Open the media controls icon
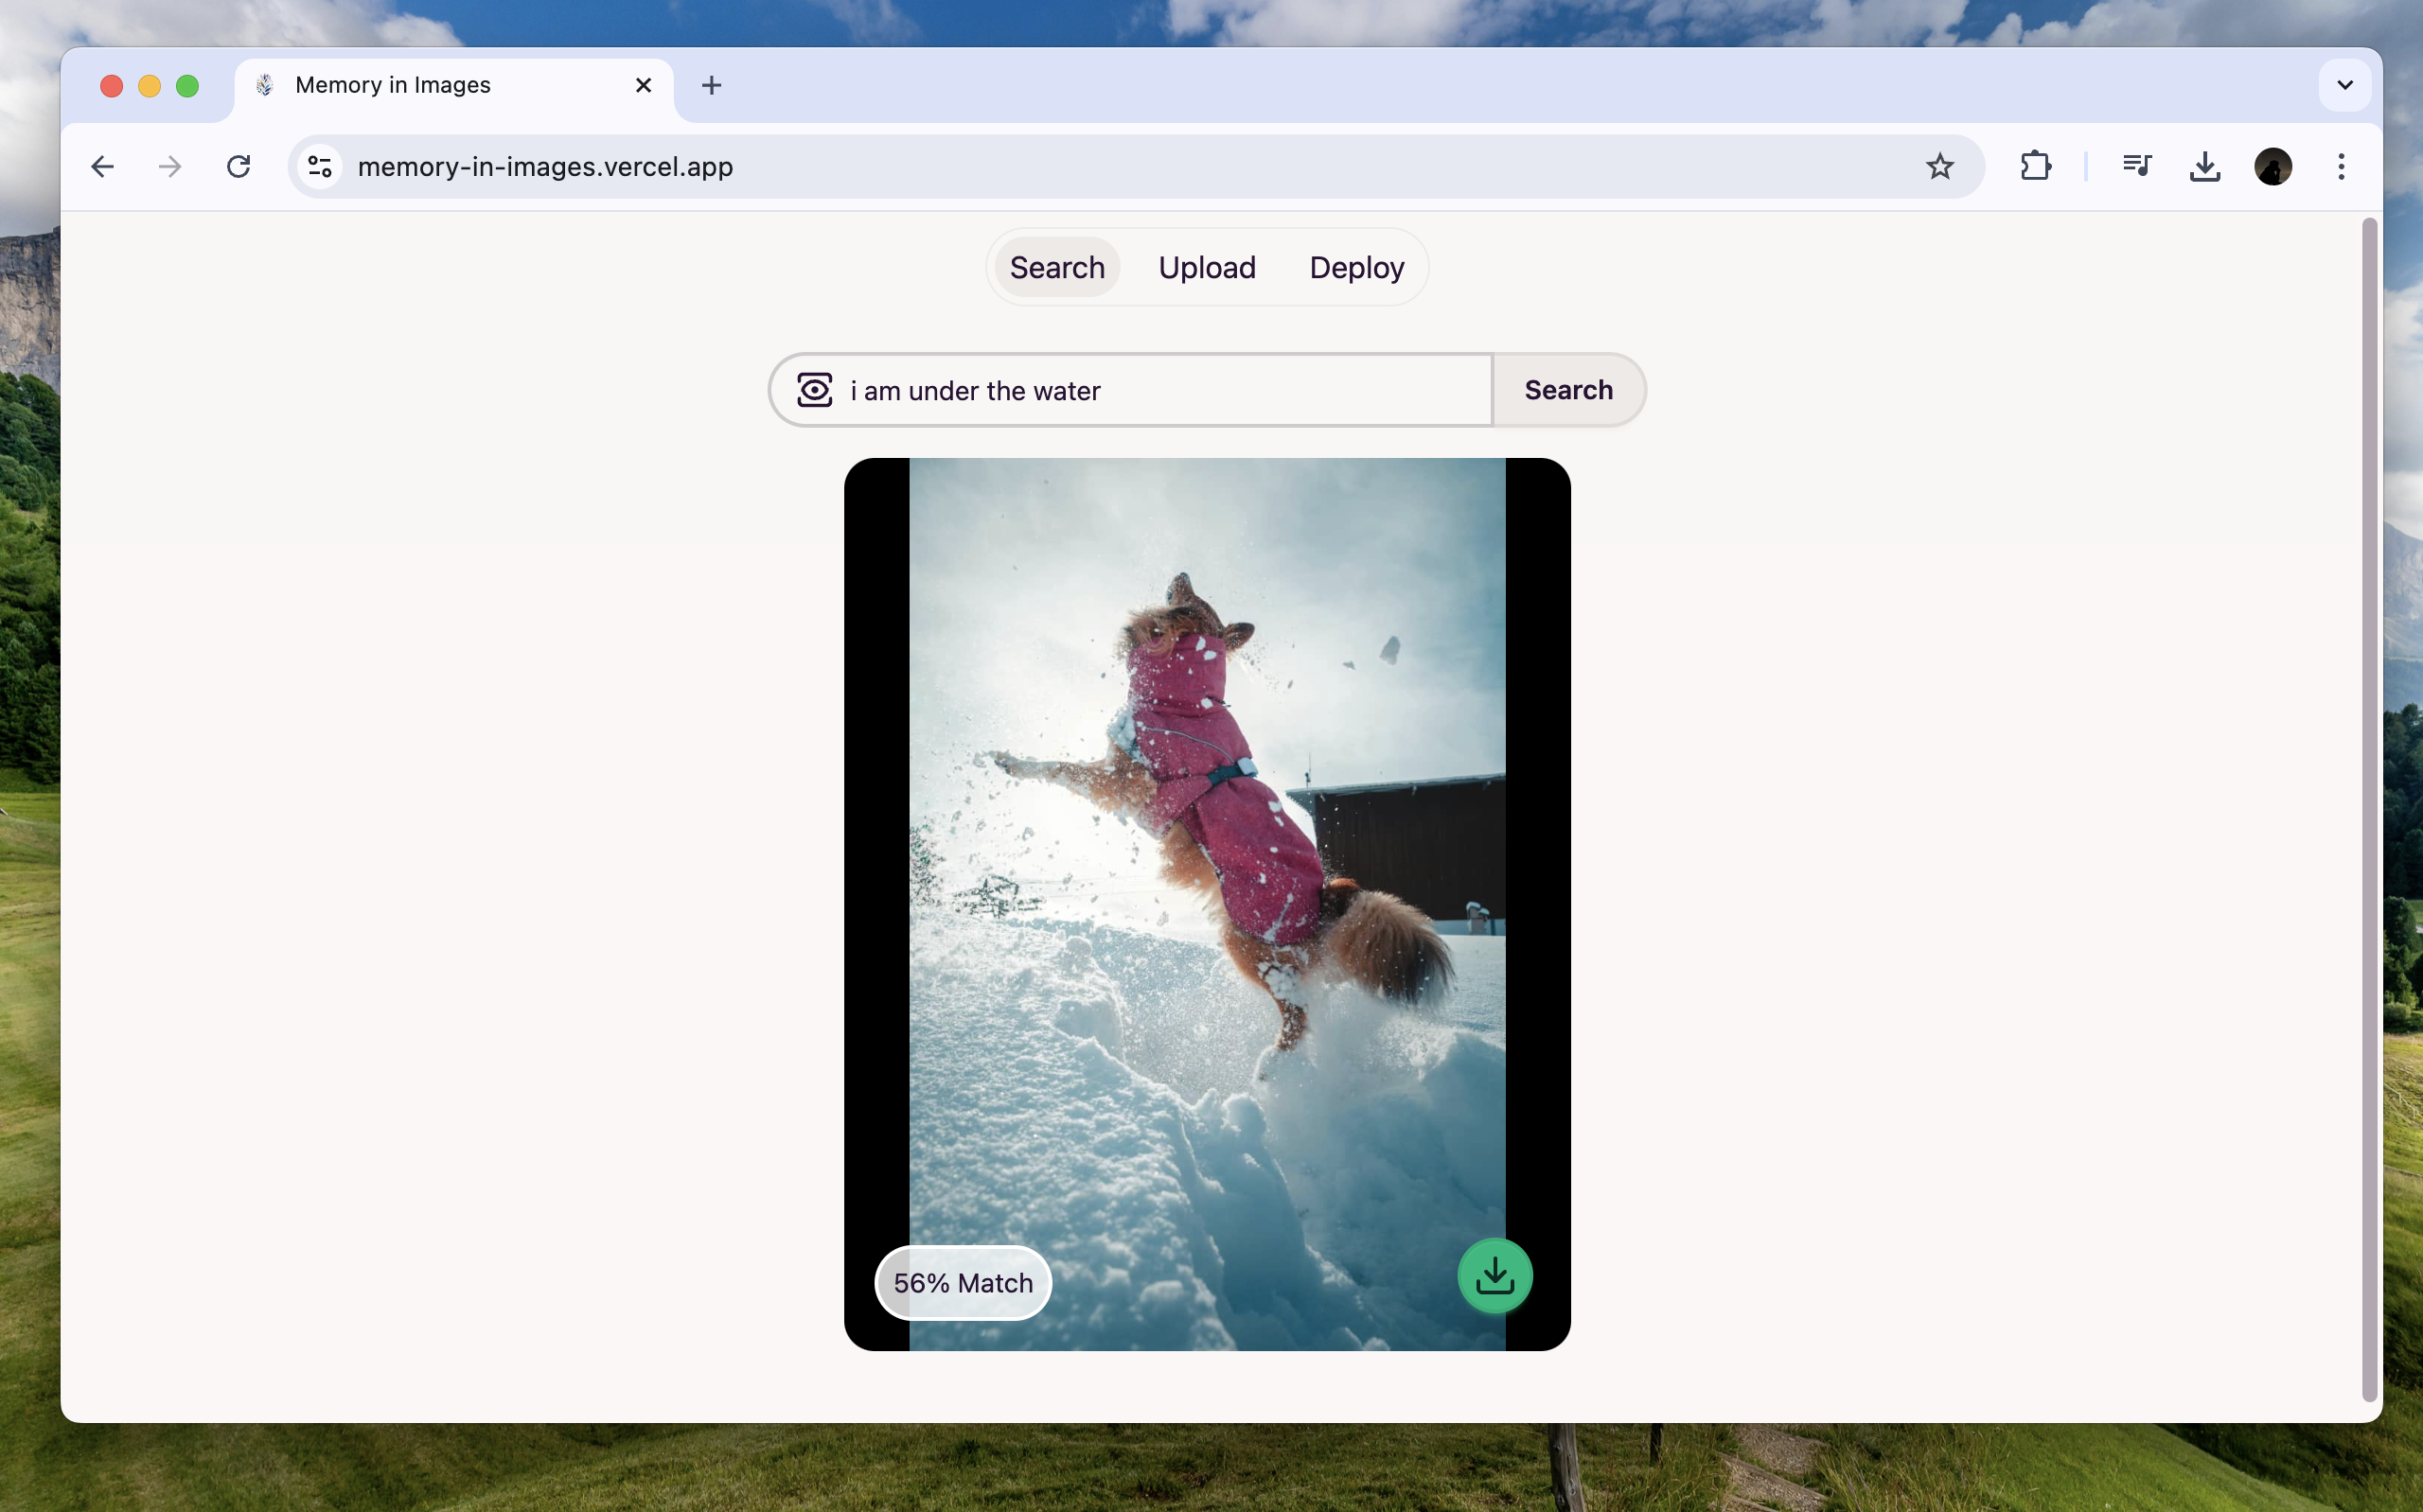The width and height of the screenshot is (2423, 1512). pyautogui.click(x=2137, y=166)
